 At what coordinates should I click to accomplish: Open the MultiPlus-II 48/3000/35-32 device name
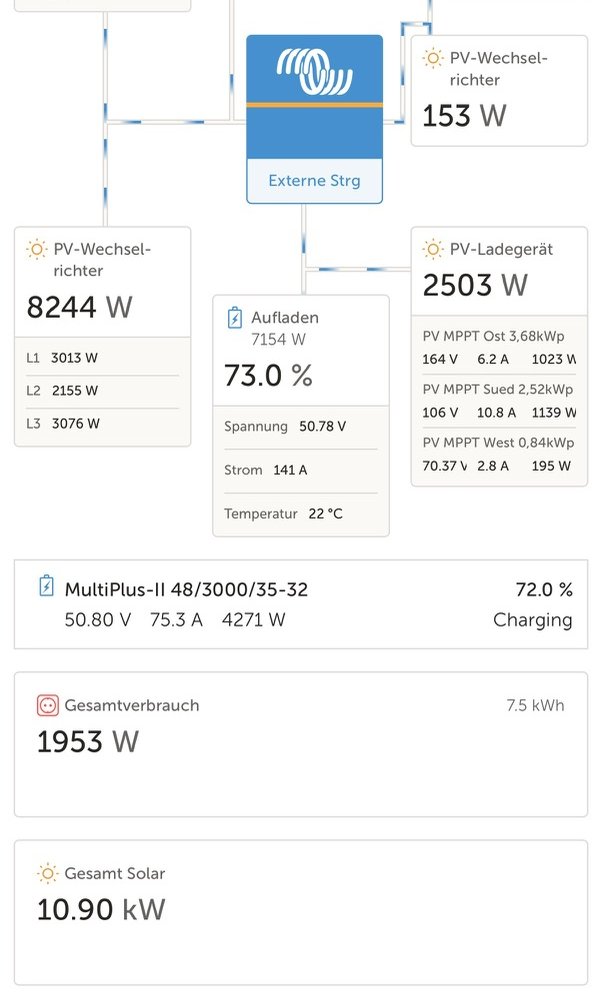click(x=186, y=589)
